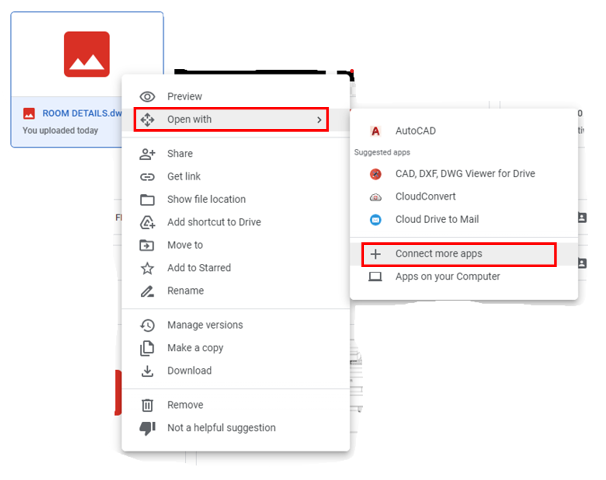Expand the Open with submenu arrow
The image size is (606, 480).
[319, 120]
